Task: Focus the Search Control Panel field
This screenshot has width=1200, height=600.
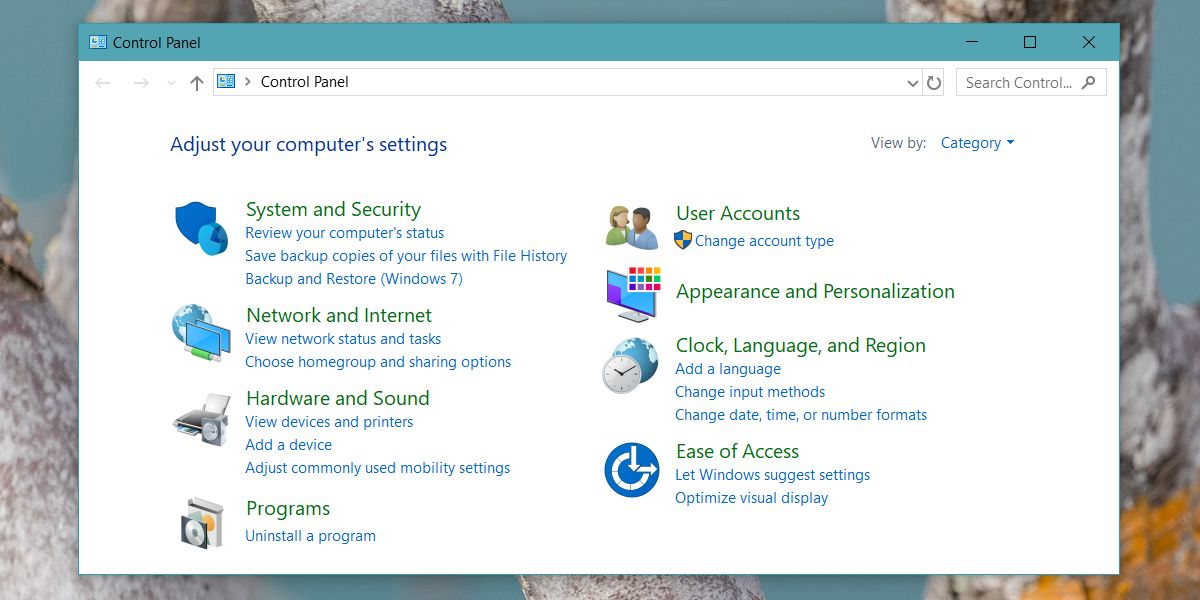Action: coord(1031,83)
